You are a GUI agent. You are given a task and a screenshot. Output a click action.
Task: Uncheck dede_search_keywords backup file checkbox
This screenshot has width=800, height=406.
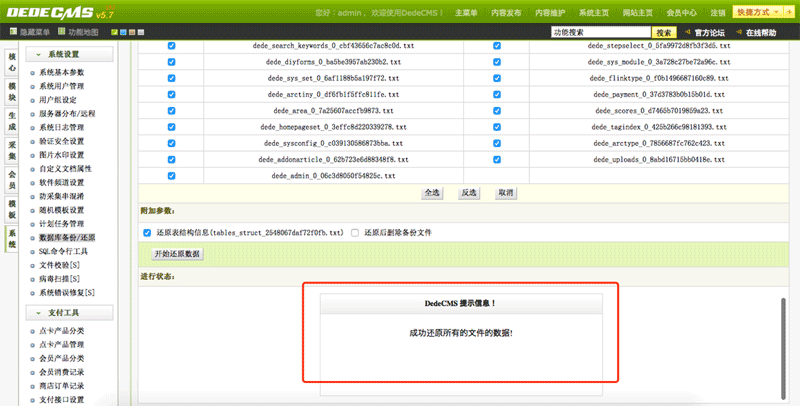(171, 47)
